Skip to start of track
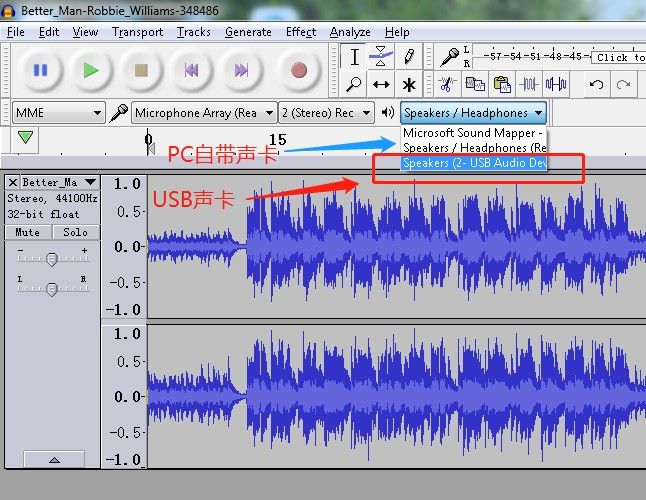The image size is (646, 500). coord(191,70)
